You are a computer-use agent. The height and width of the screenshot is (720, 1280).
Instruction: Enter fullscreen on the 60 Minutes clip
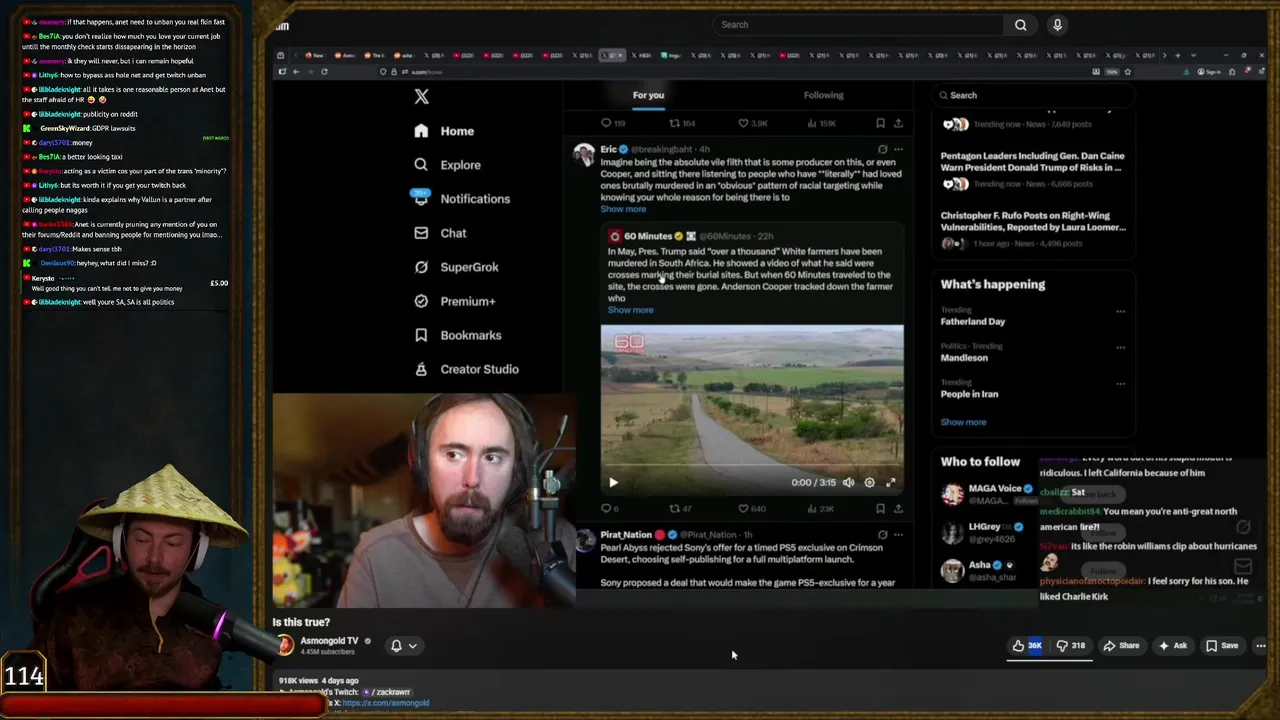point(890,482)
